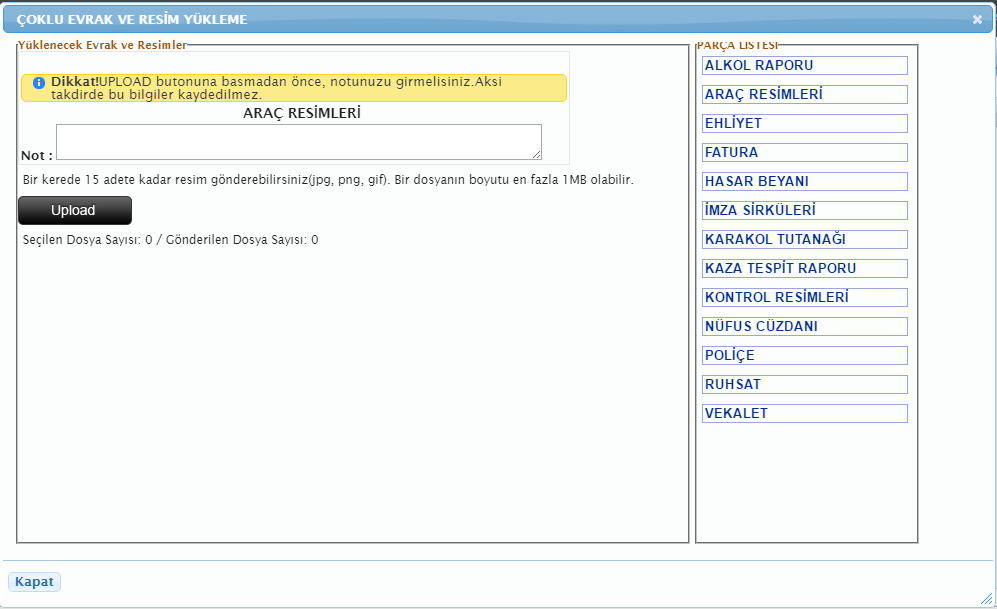Click the blue info icon beside Dikkat

(x=39, y=83)
